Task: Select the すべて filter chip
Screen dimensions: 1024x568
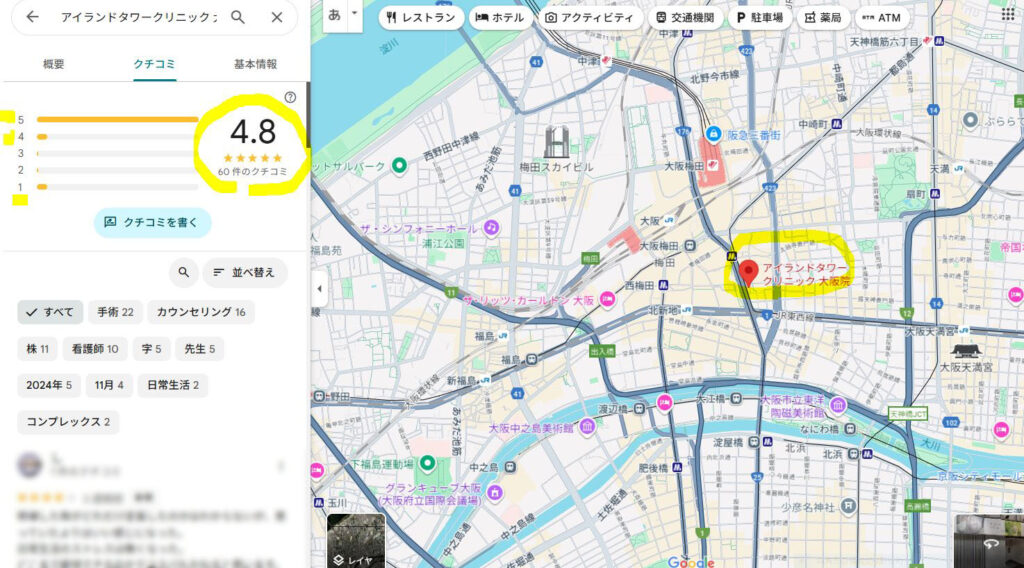Action: [x=50, y=312]
